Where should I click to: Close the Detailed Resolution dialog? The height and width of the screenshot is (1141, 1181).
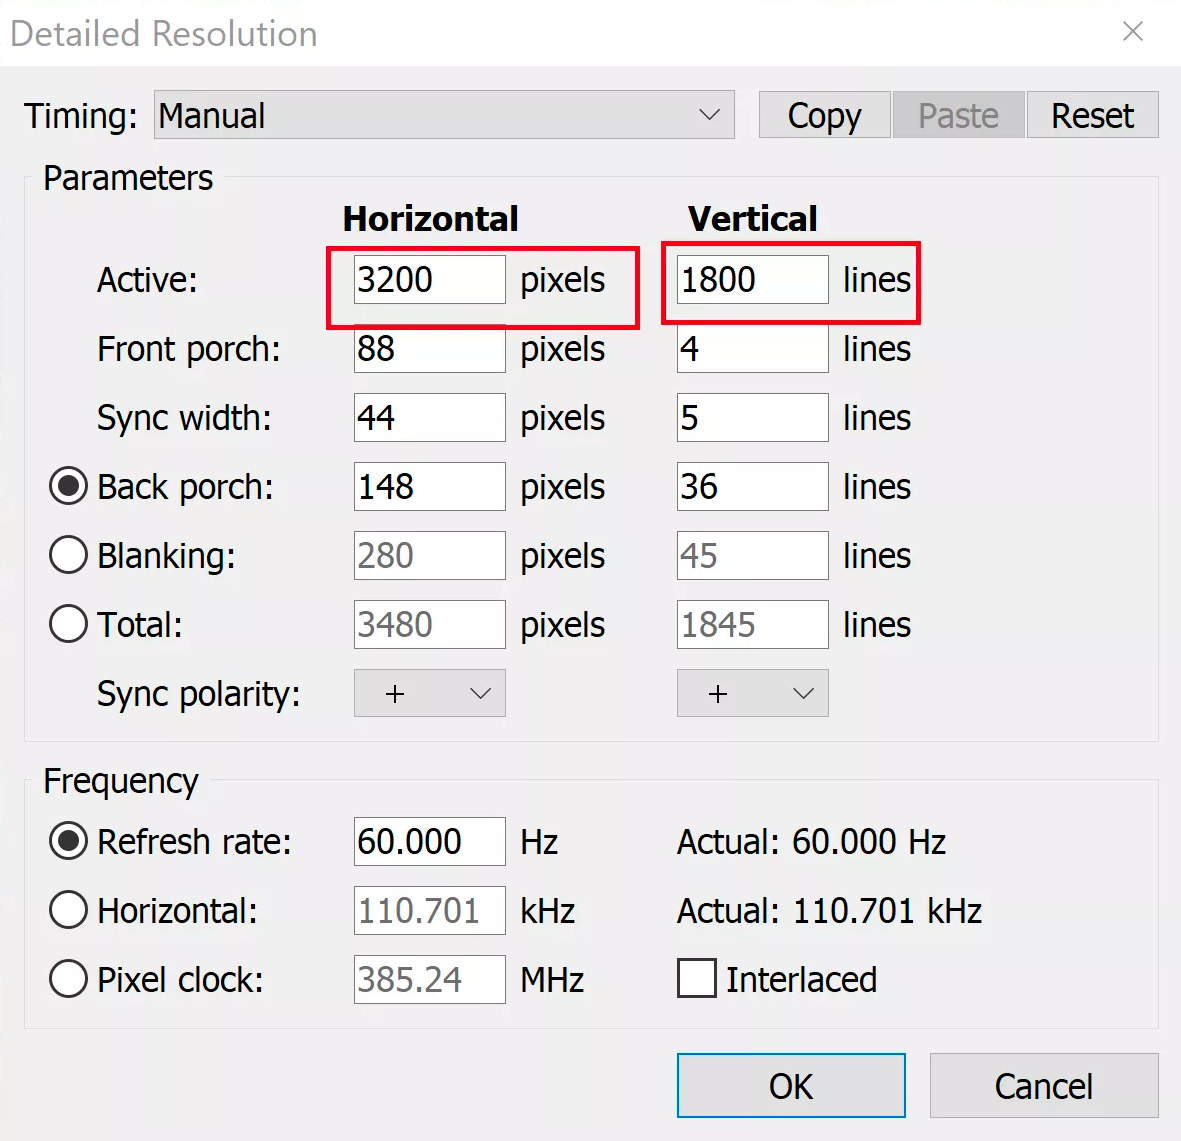pyautogui.click(x=1133, y=32)
